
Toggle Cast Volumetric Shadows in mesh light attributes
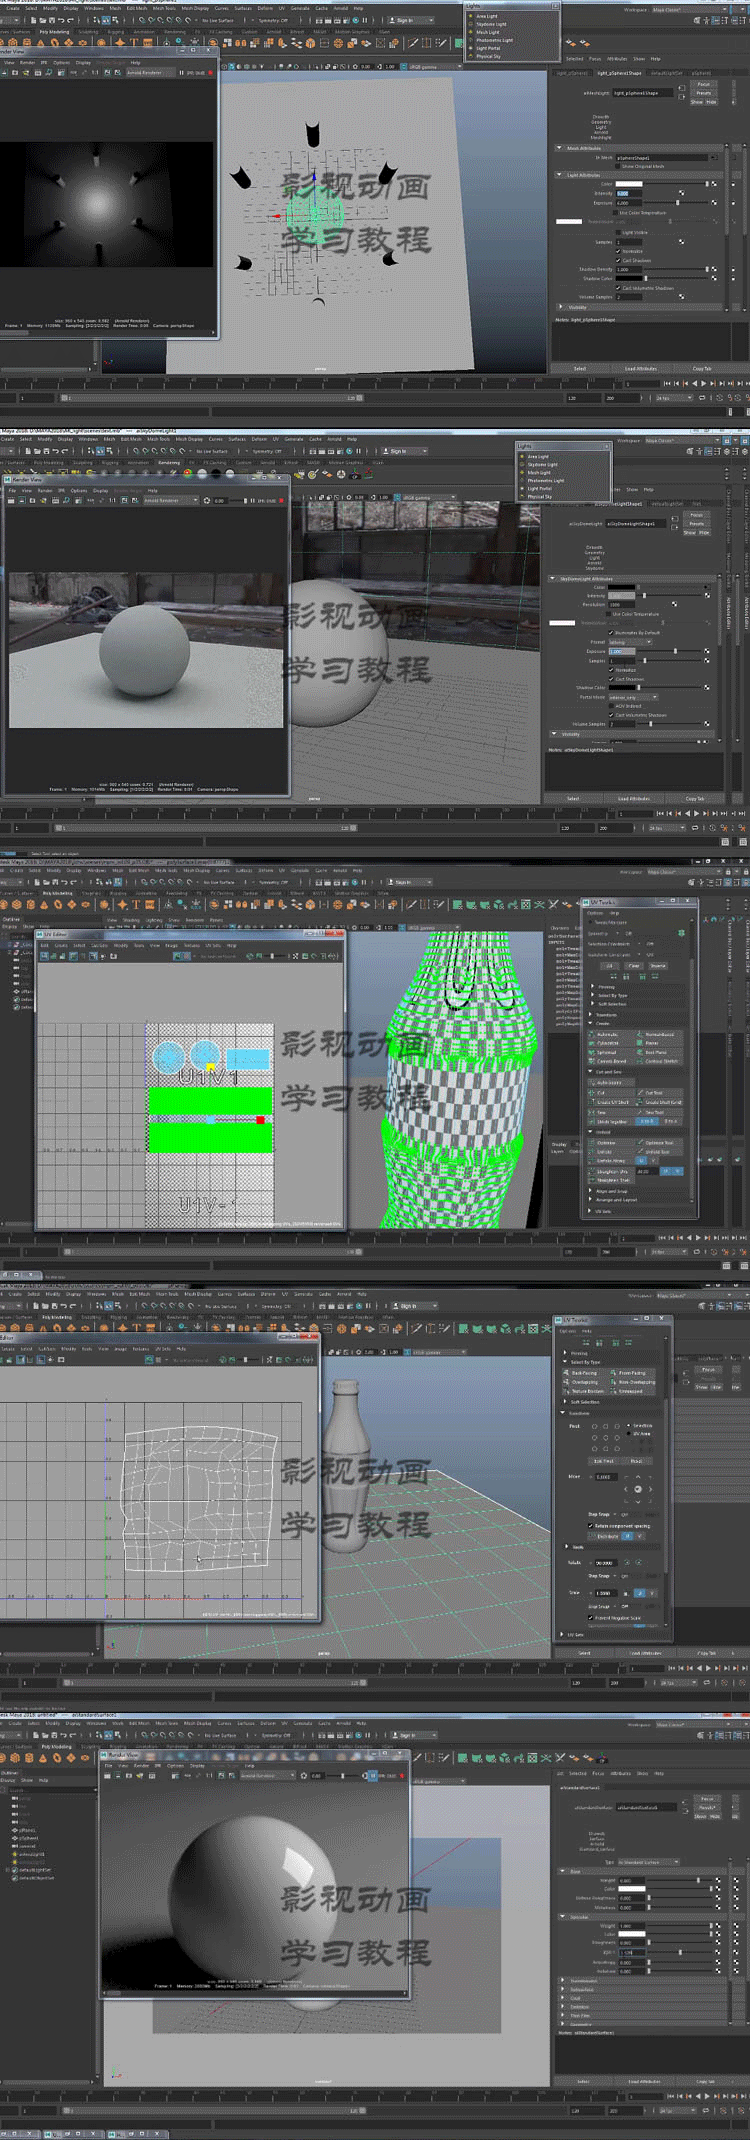point(618,288)
